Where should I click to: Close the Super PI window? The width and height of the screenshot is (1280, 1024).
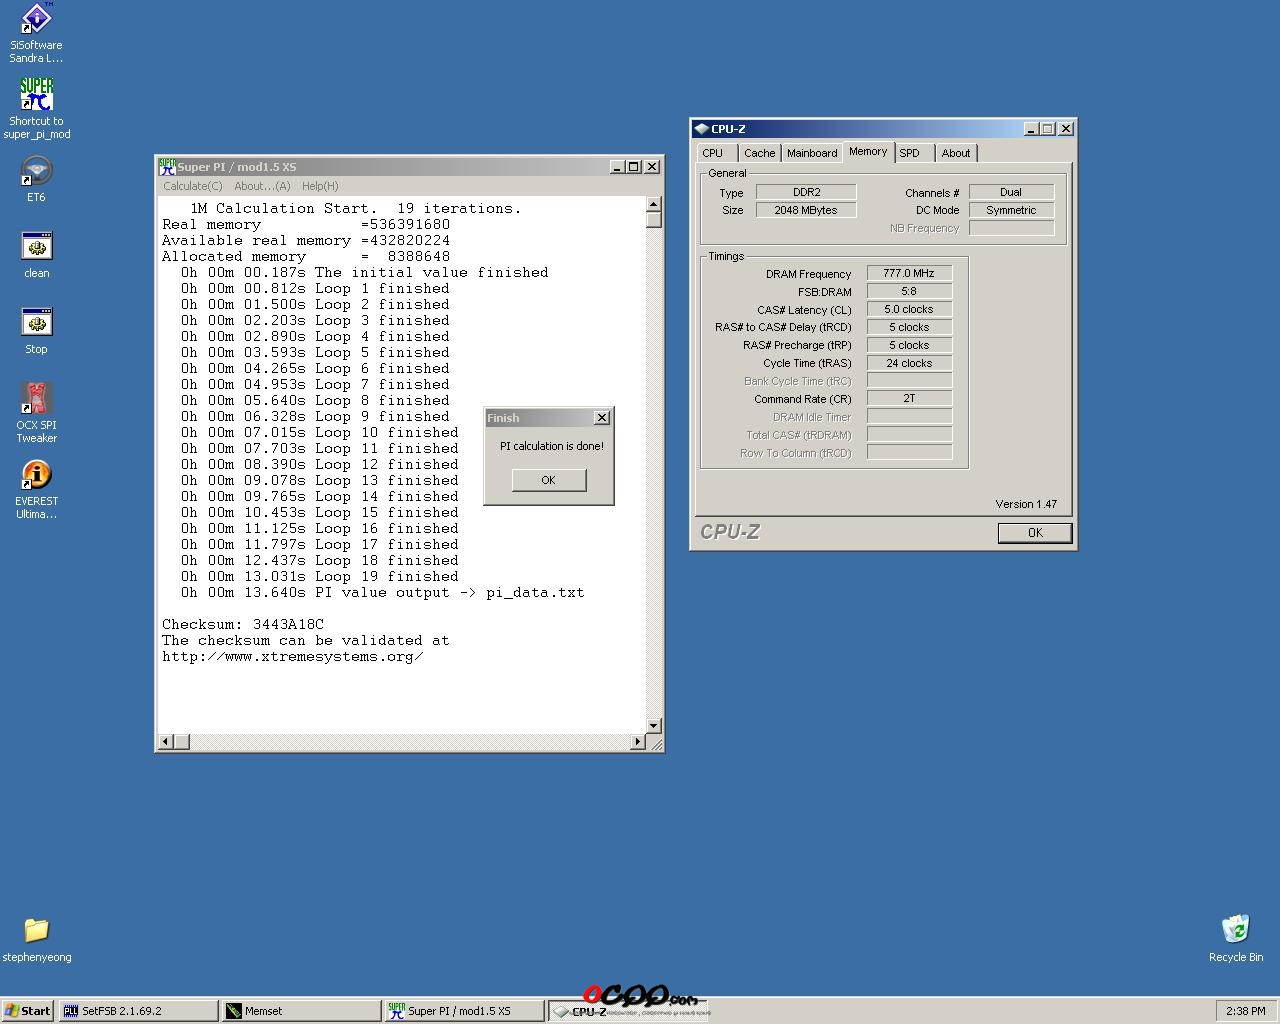coord(652,167)
